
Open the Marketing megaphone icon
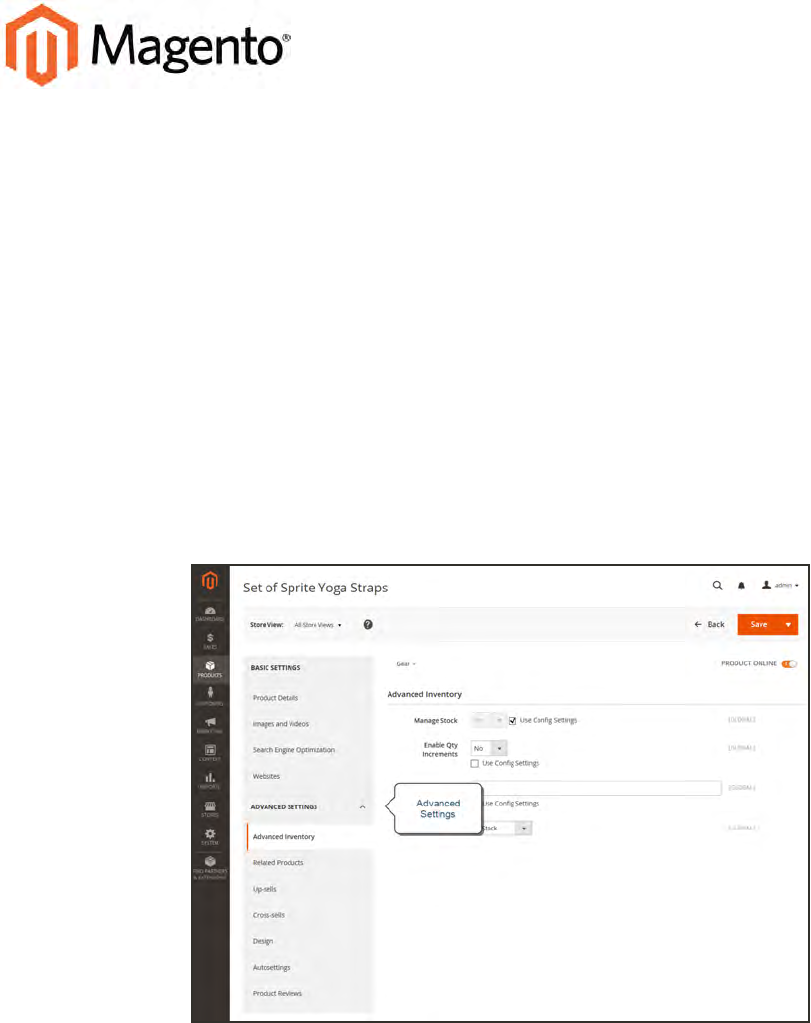tap(209, 725)
